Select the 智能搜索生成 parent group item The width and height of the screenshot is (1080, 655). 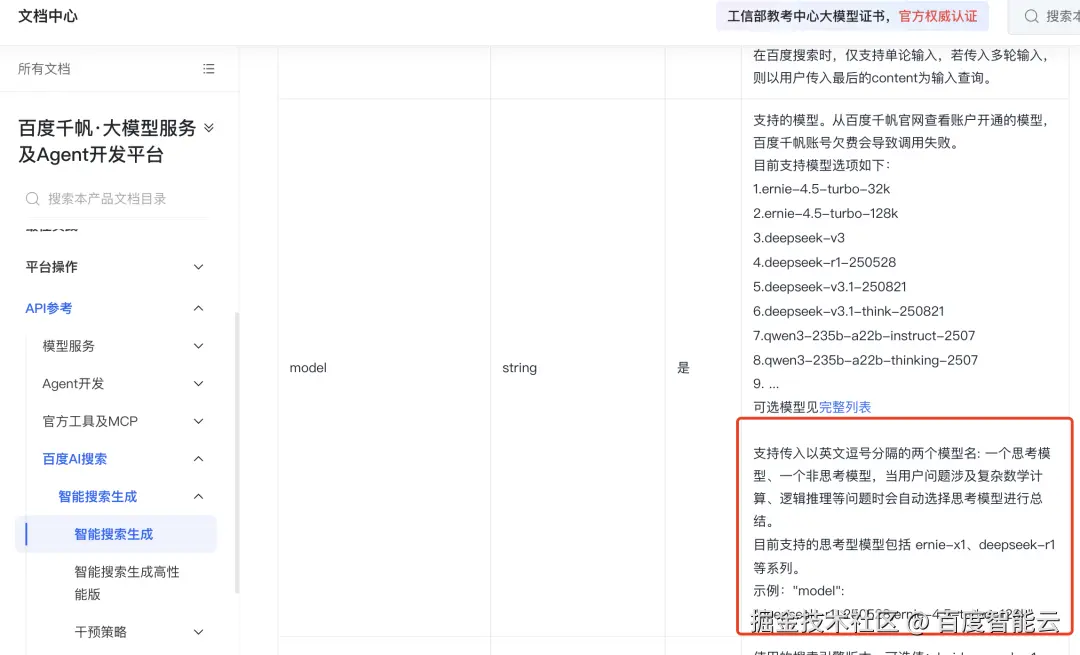98,497
